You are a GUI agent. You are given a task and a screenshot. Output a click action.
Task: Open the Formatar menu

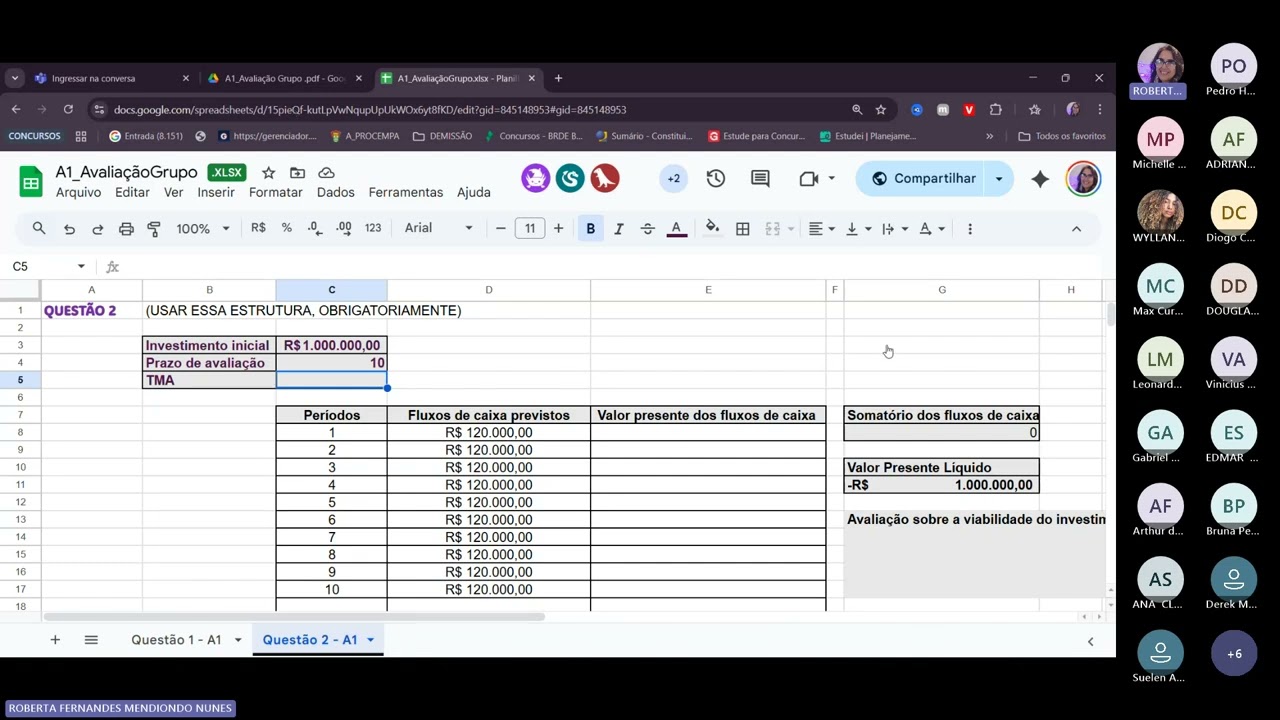tap(276, 192)
